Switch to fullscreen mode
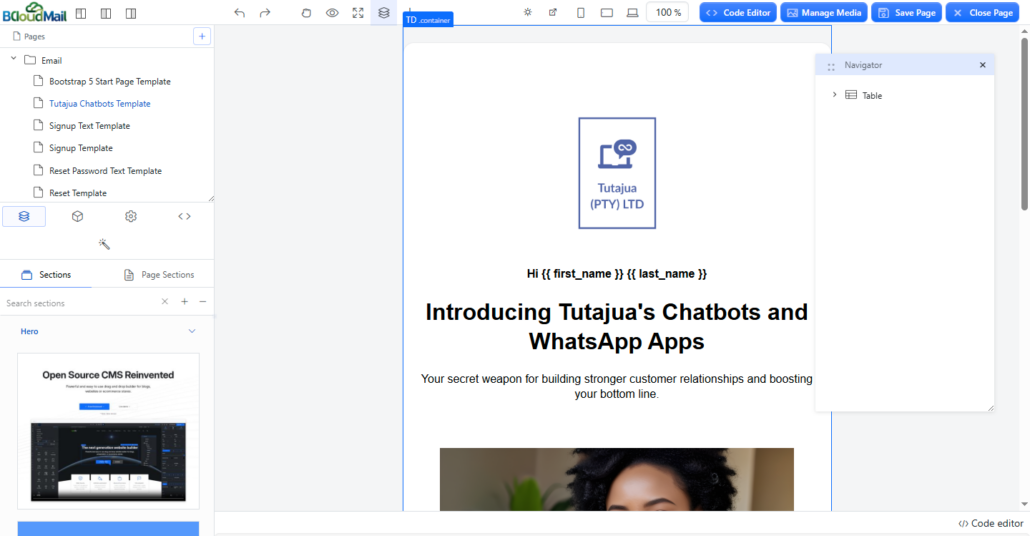 (358, 12)
